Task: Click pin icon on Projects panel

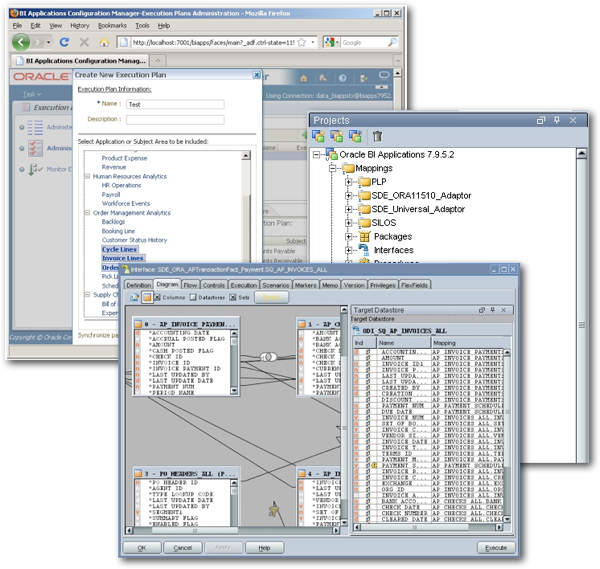Action: [x=557, y=120]
